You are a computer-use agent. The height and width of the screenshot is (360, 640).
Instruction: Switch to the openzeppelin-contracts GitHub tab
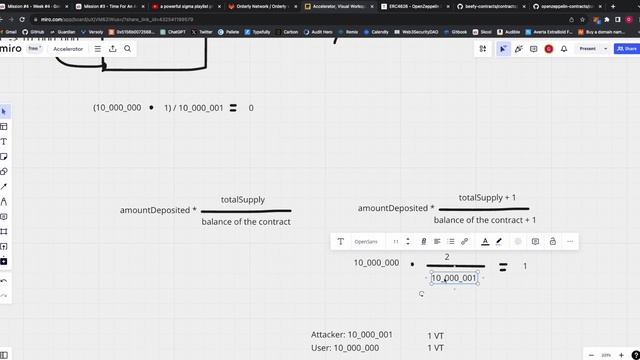(x=567, y=7)
